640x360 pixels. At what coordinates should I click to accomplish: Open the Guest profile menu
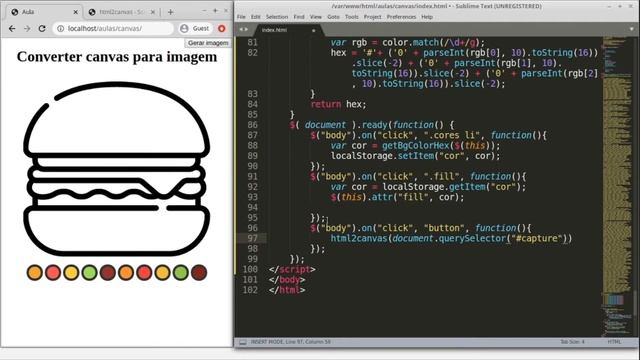pyautogui.click(x=195, y=28)
